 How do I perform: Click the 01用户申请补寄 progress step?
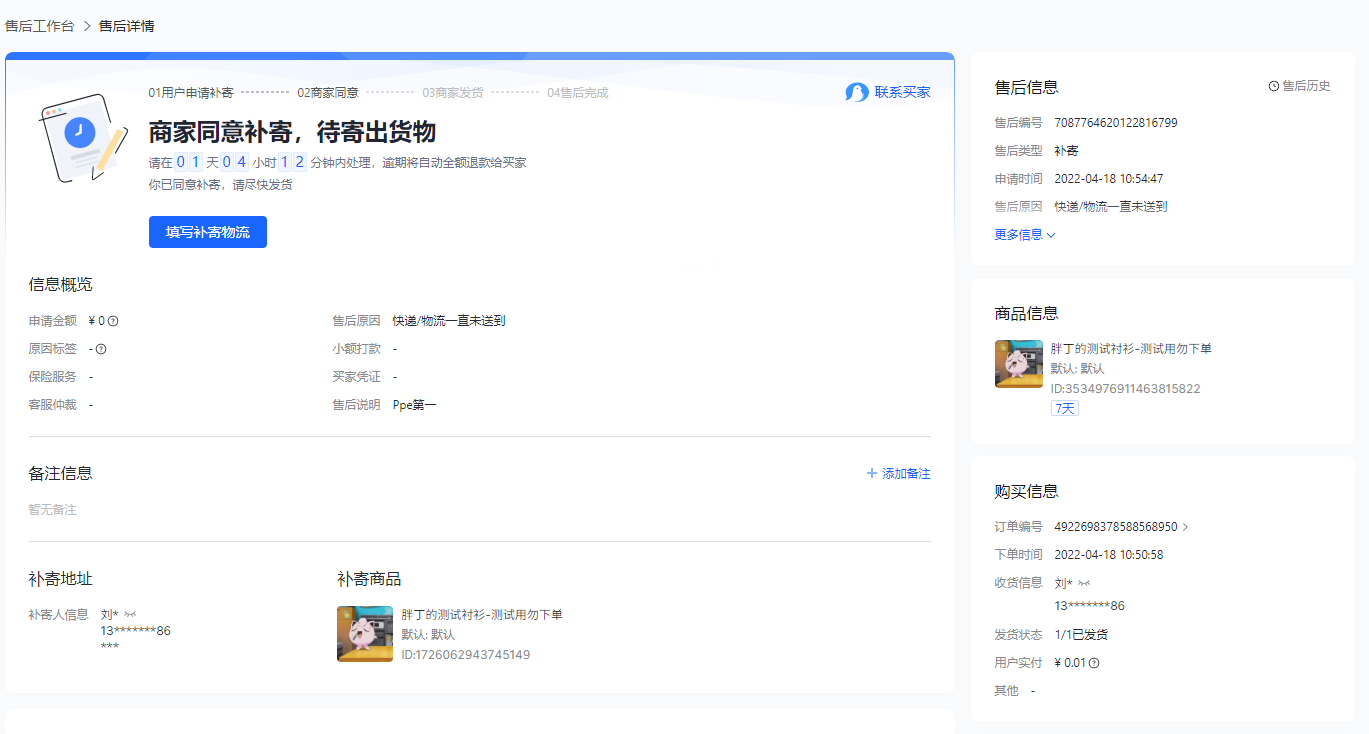click(191, 93)
